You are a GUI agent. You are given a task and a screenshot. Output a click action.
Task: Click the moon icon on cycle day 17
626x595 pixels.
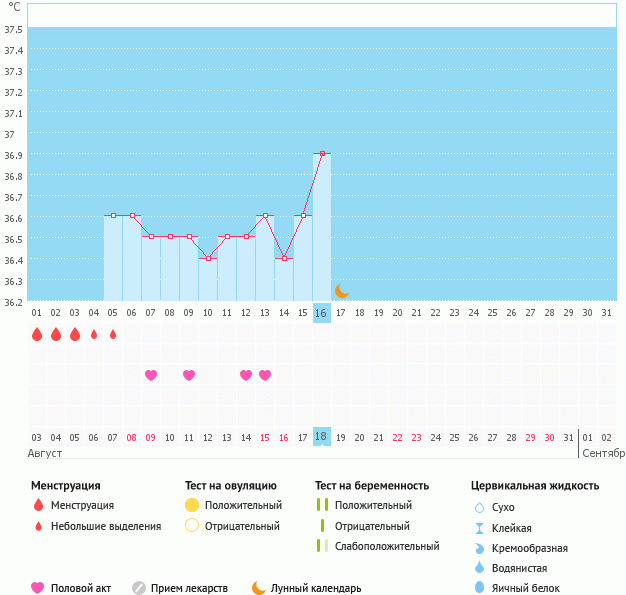(341, 291)
